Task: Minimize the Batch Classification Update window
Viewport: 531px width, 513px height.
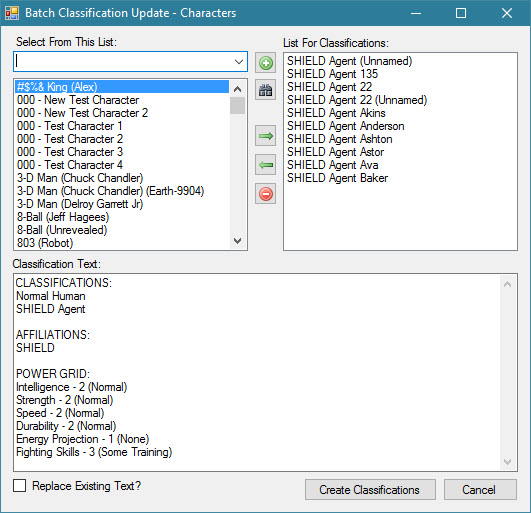Action: 416,13
